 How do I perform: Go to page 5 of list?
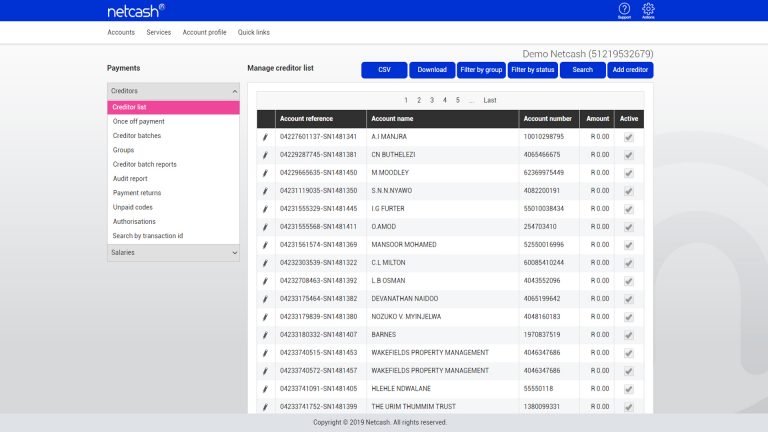click(457, 100)
